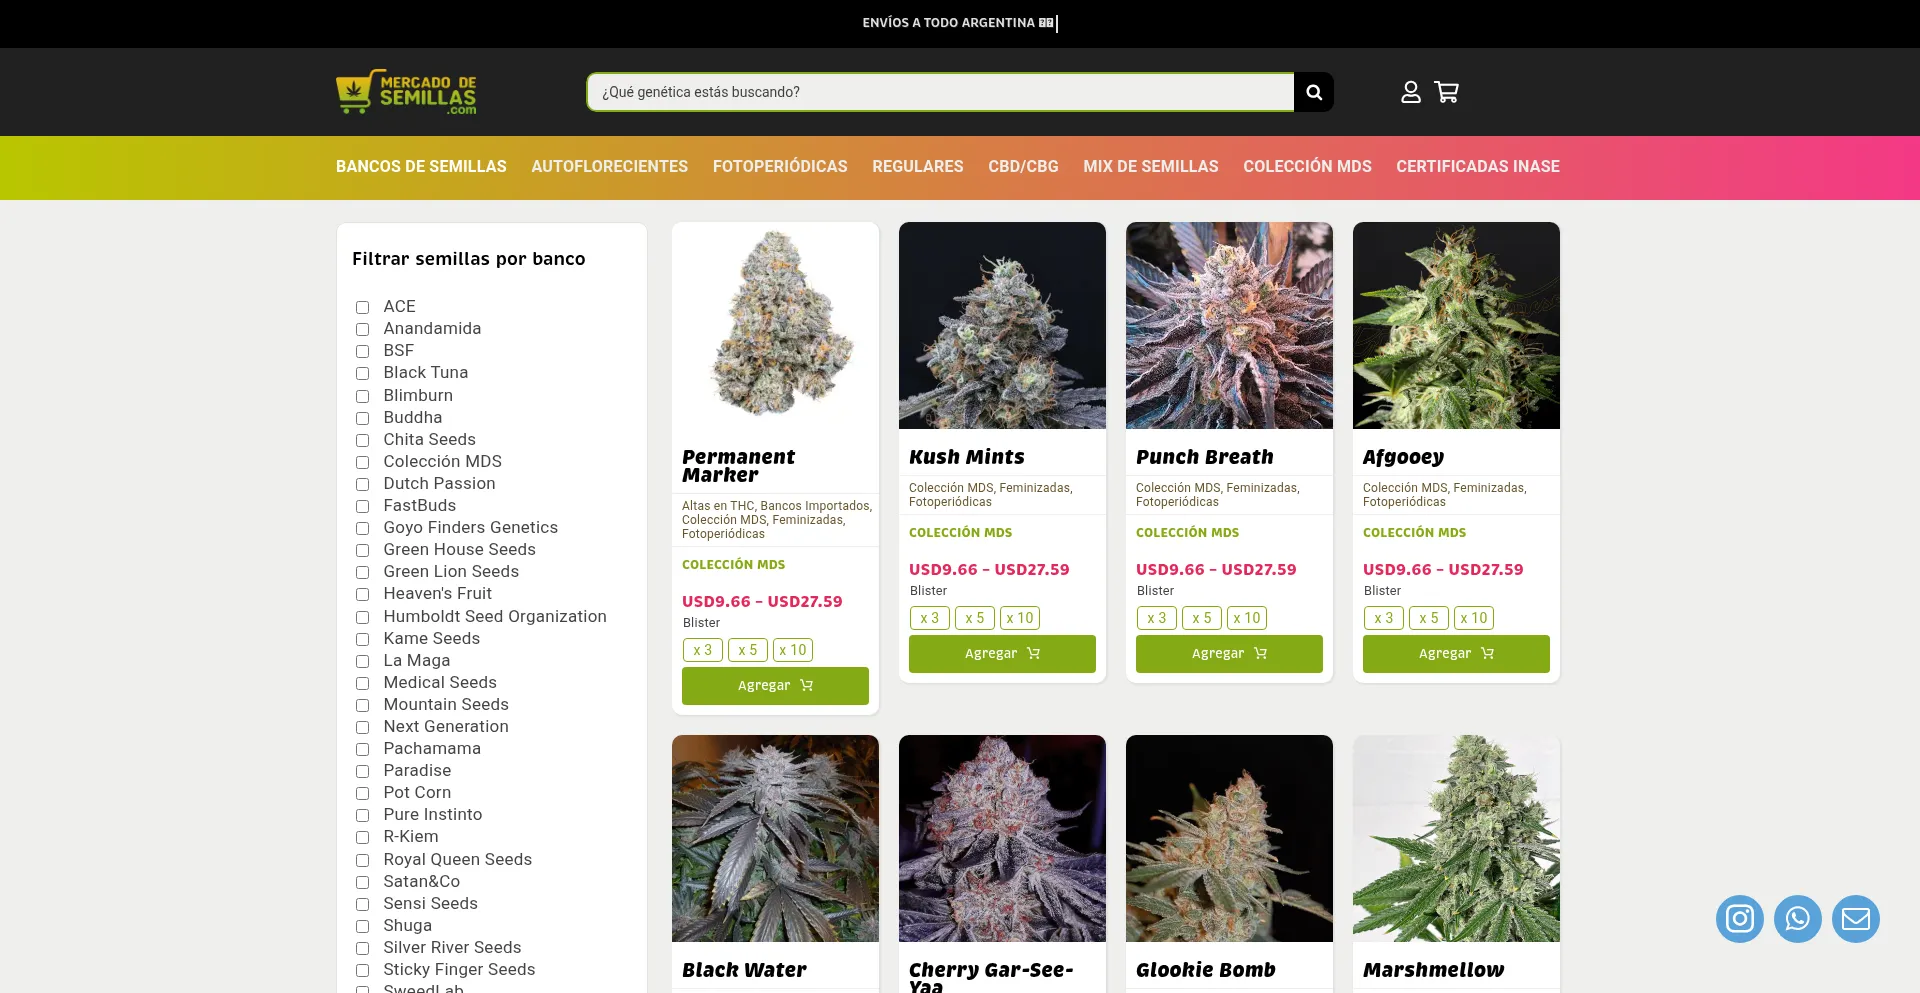Viewport: 1920px width, 993px height.
Task: Open the Punch Breath product title
Action: click(x=1205, y=457)
